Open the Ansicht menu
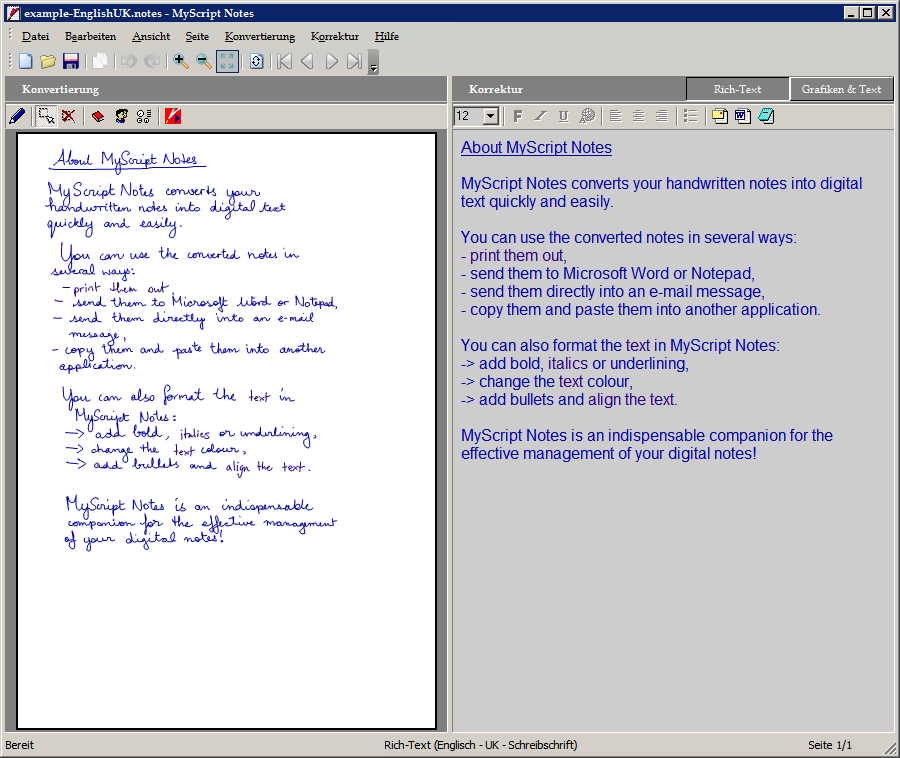900x758 pixels. click(151, 36)
